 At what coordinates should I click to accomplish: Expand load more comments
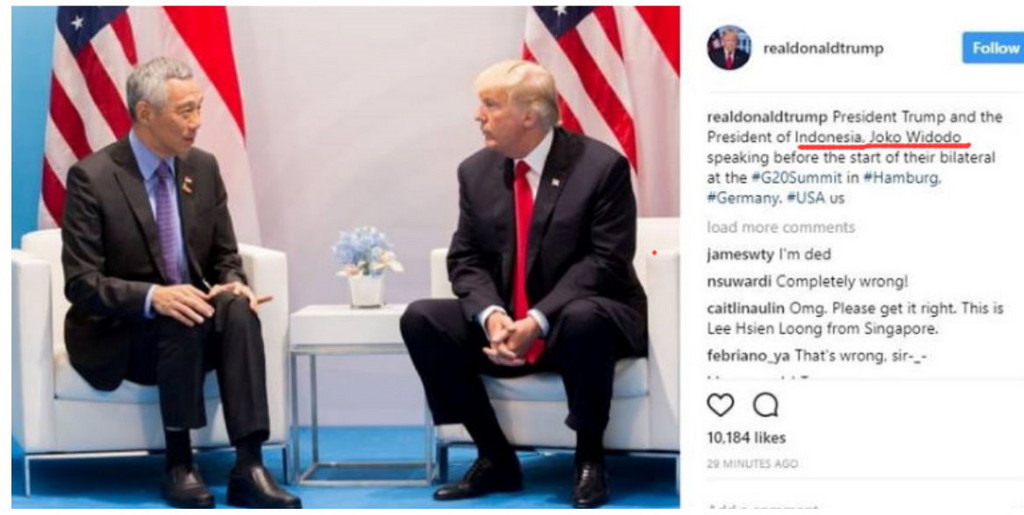tap(780, 227)
